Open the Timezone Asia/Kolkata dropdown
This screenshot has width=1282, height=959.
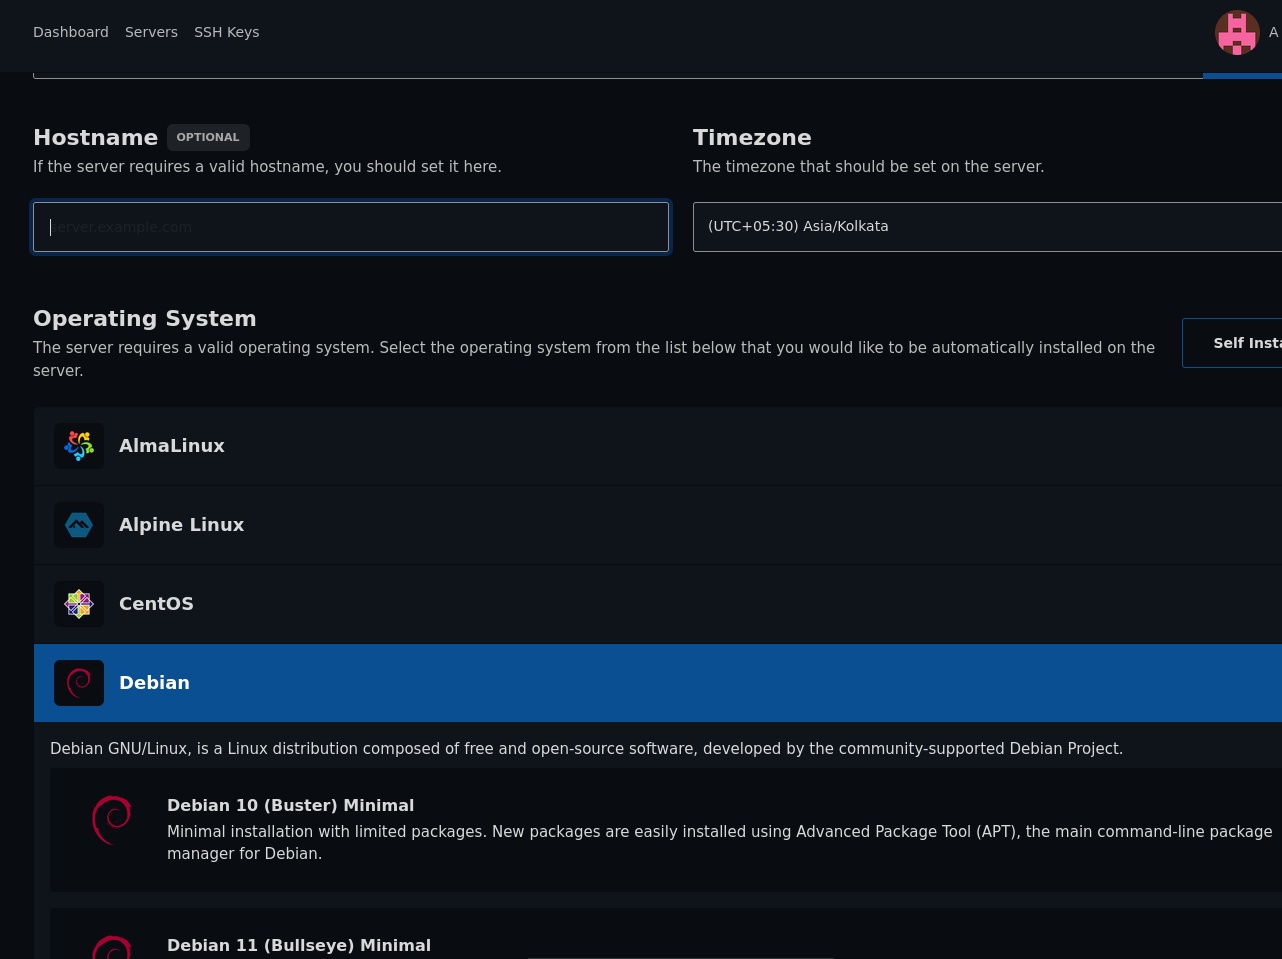[x=987, y=227]
